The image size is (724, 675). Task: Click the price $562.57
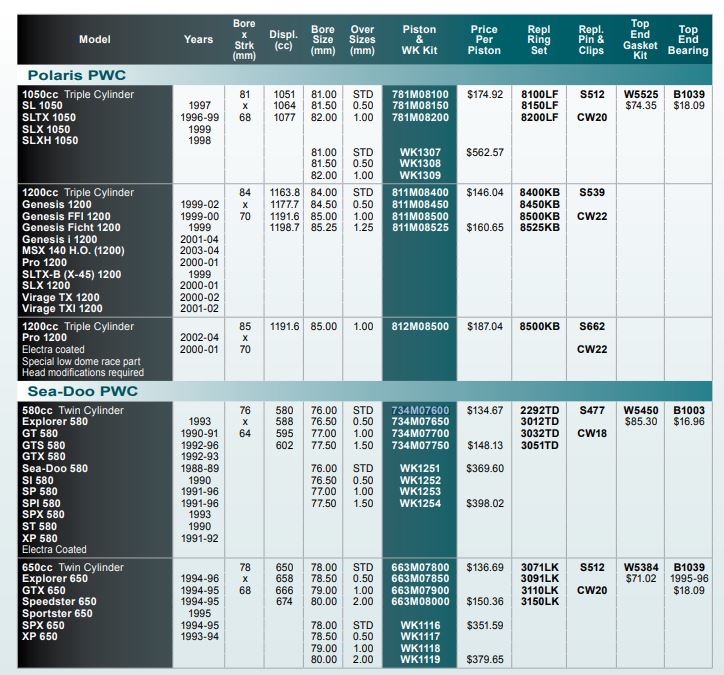click(x=485, y=152)
